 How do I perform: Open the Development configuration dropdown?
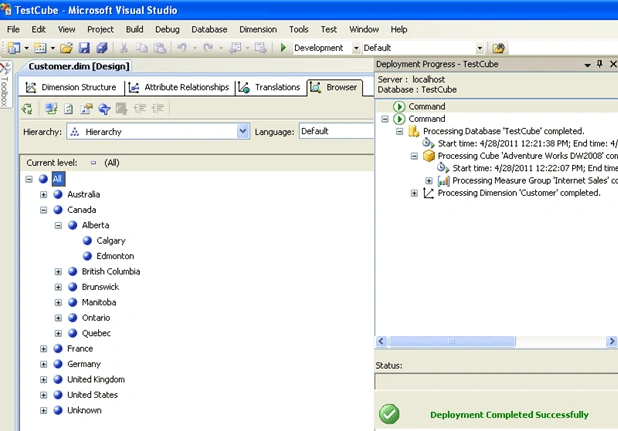coord(356,48)
